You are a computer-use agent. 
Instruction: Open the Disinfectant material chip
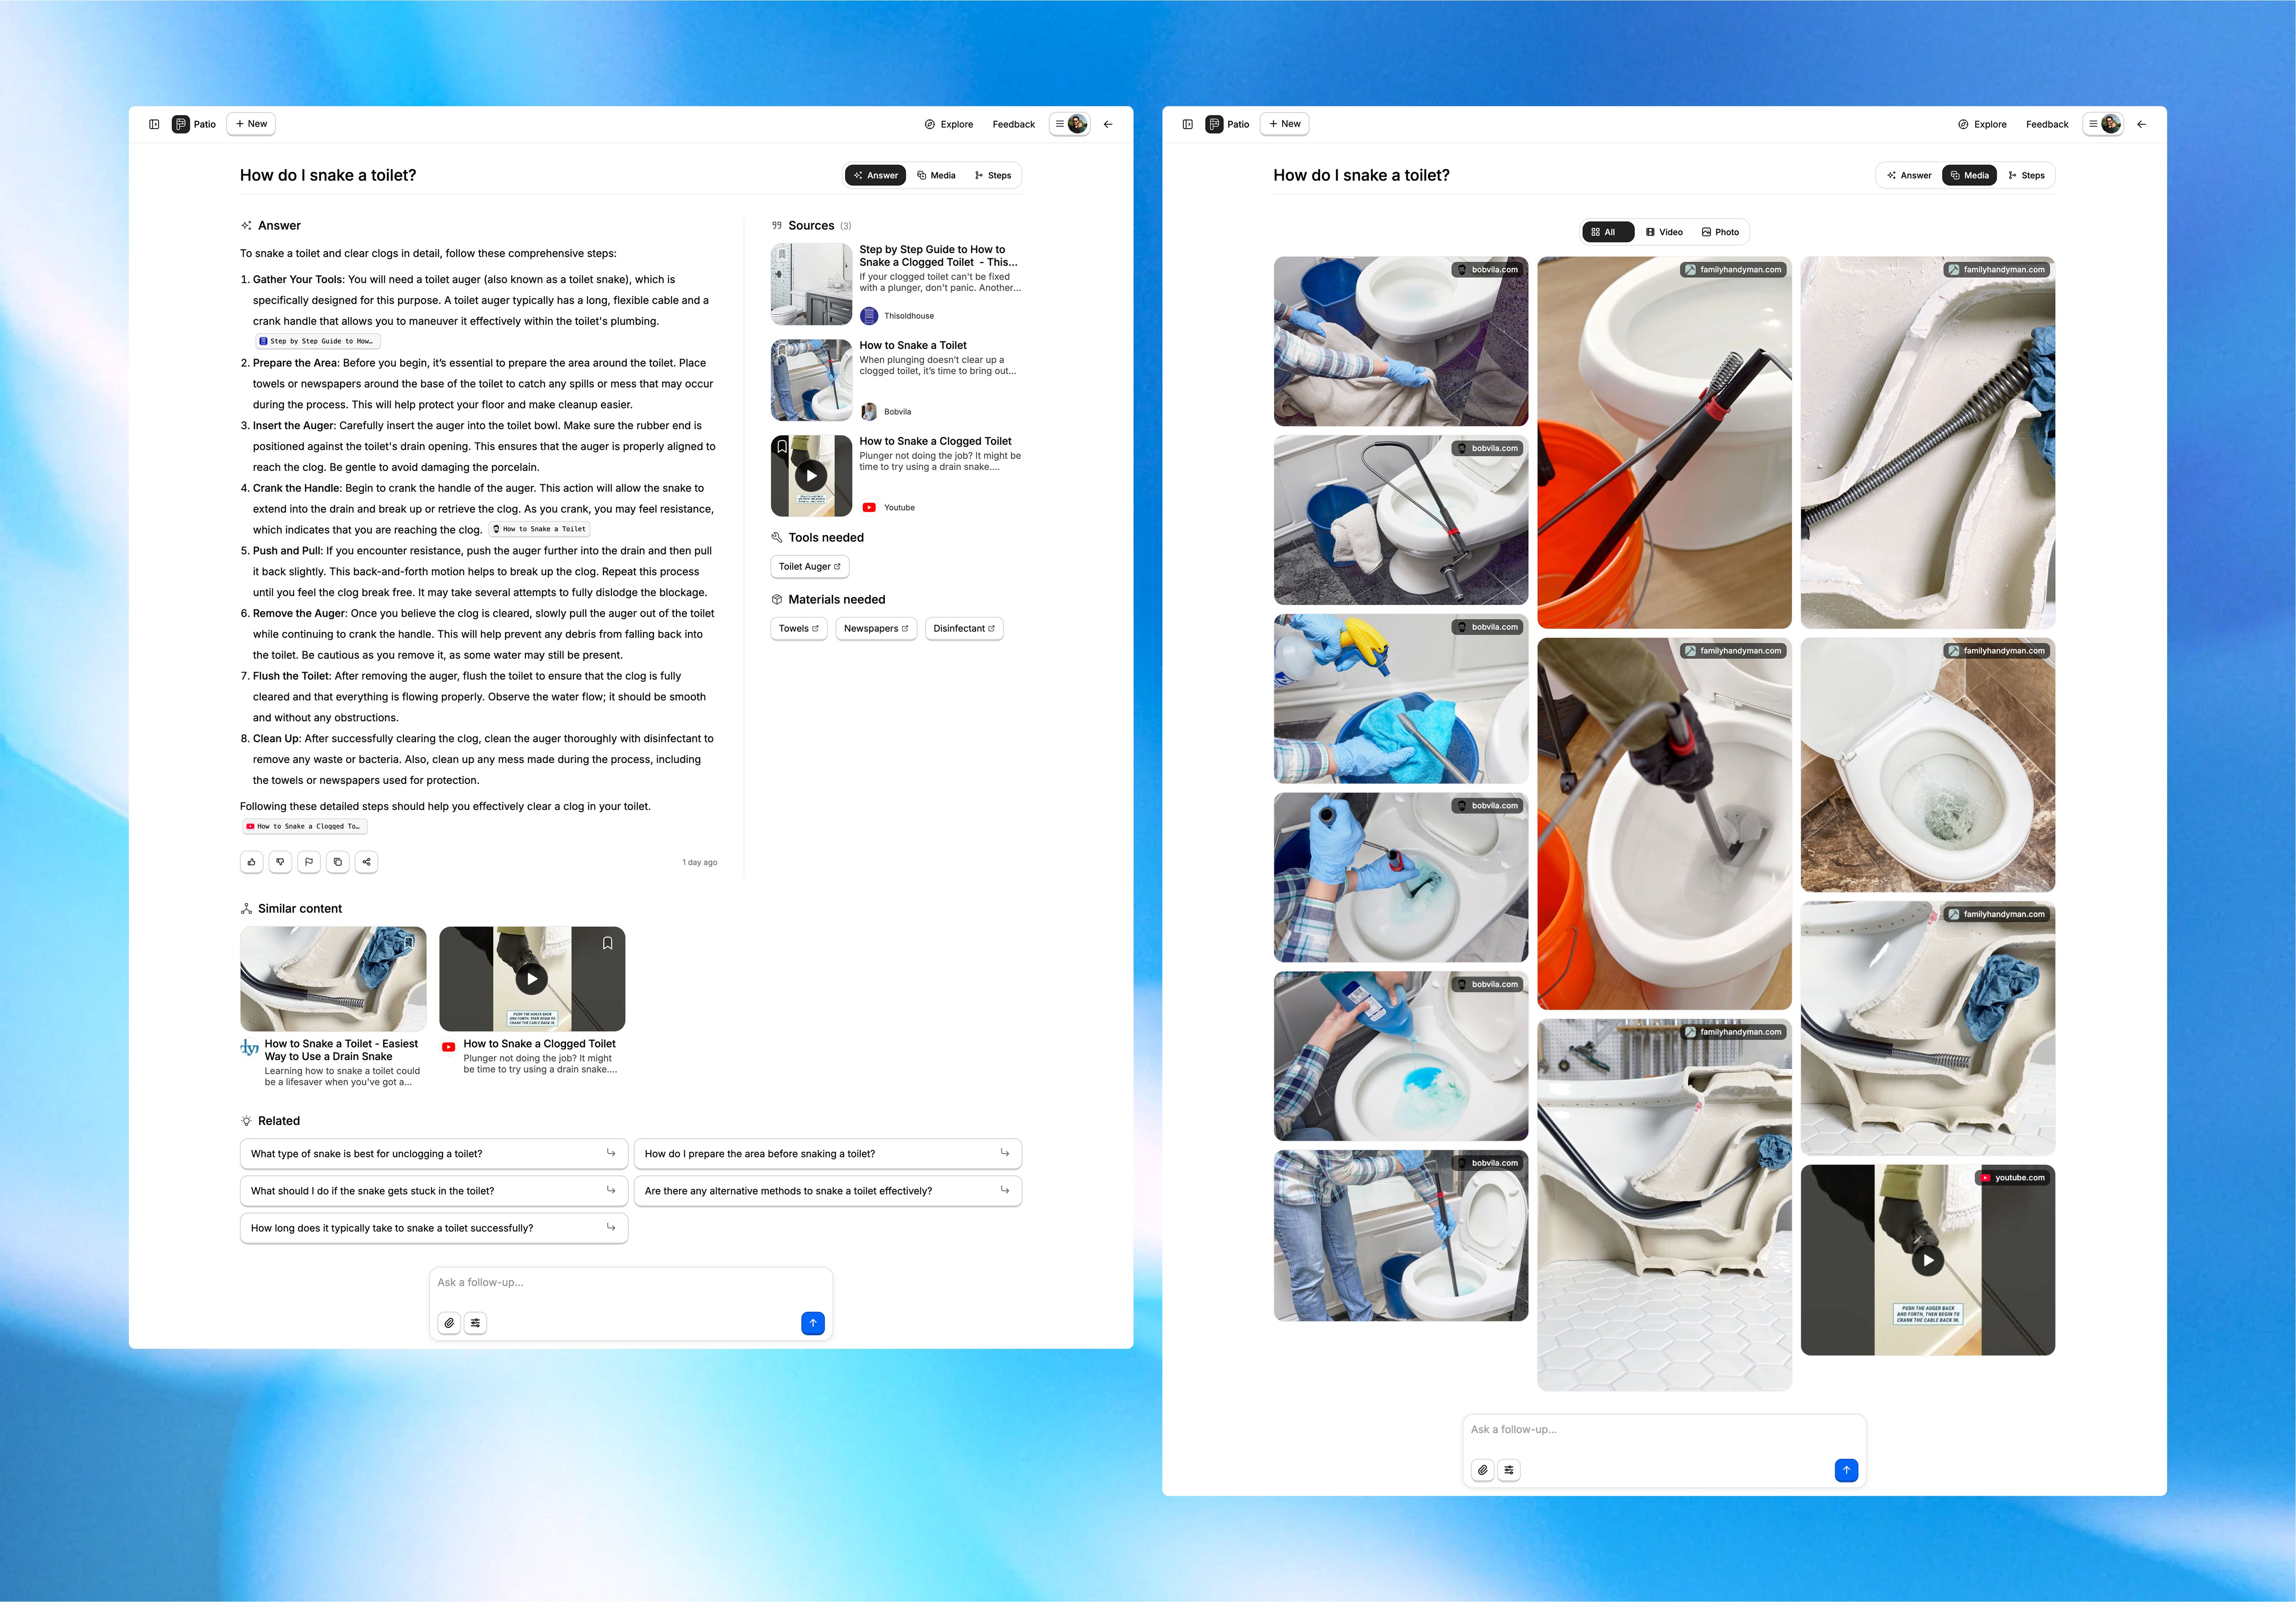coord(963,629)
